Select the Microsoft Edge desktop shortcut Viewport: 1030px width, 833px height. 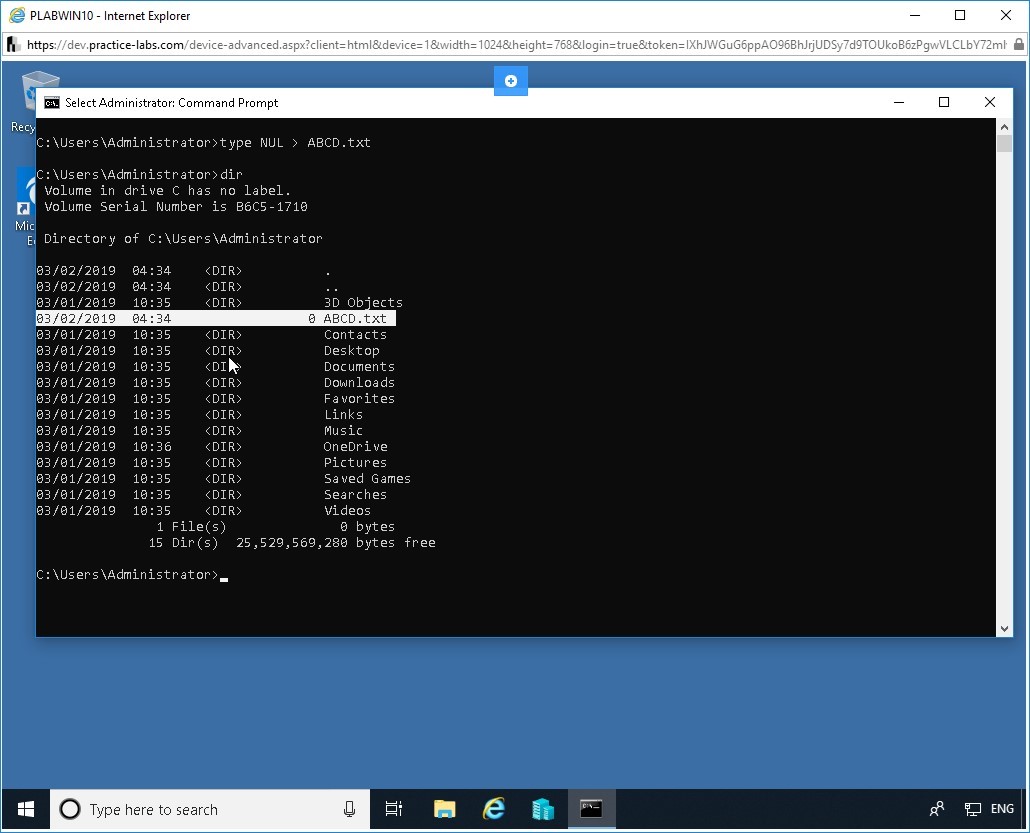tap(26, 207)
